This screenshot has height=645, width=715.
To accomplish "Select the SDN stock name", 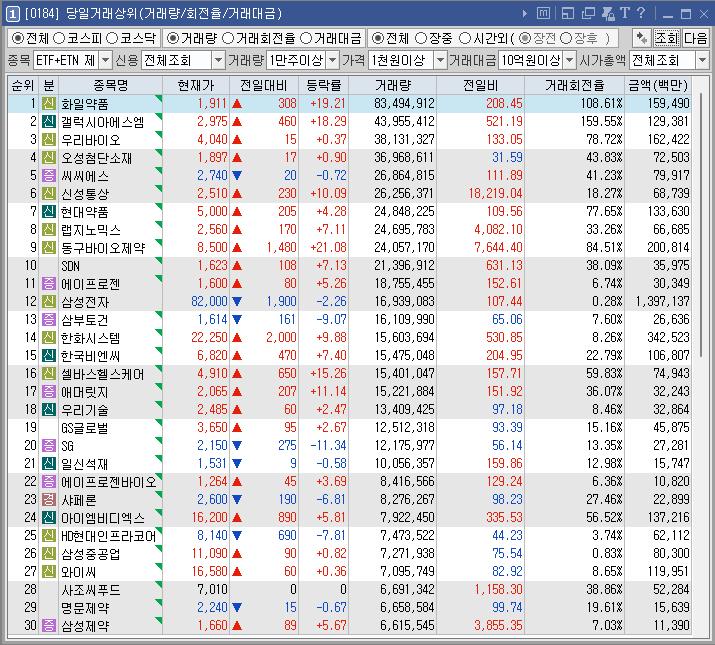I will point(70,265).
